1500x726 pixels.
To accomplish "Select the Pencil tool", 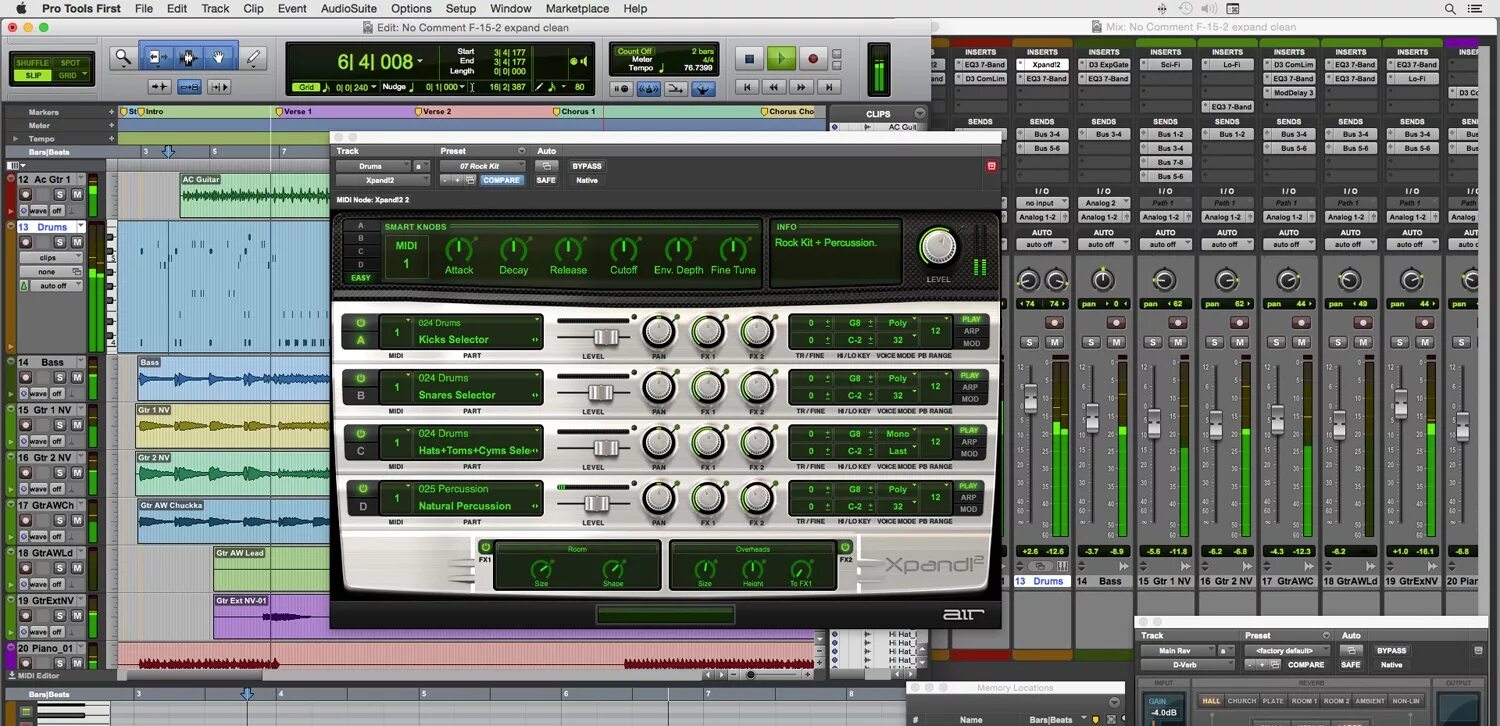I will click(253, 58).
